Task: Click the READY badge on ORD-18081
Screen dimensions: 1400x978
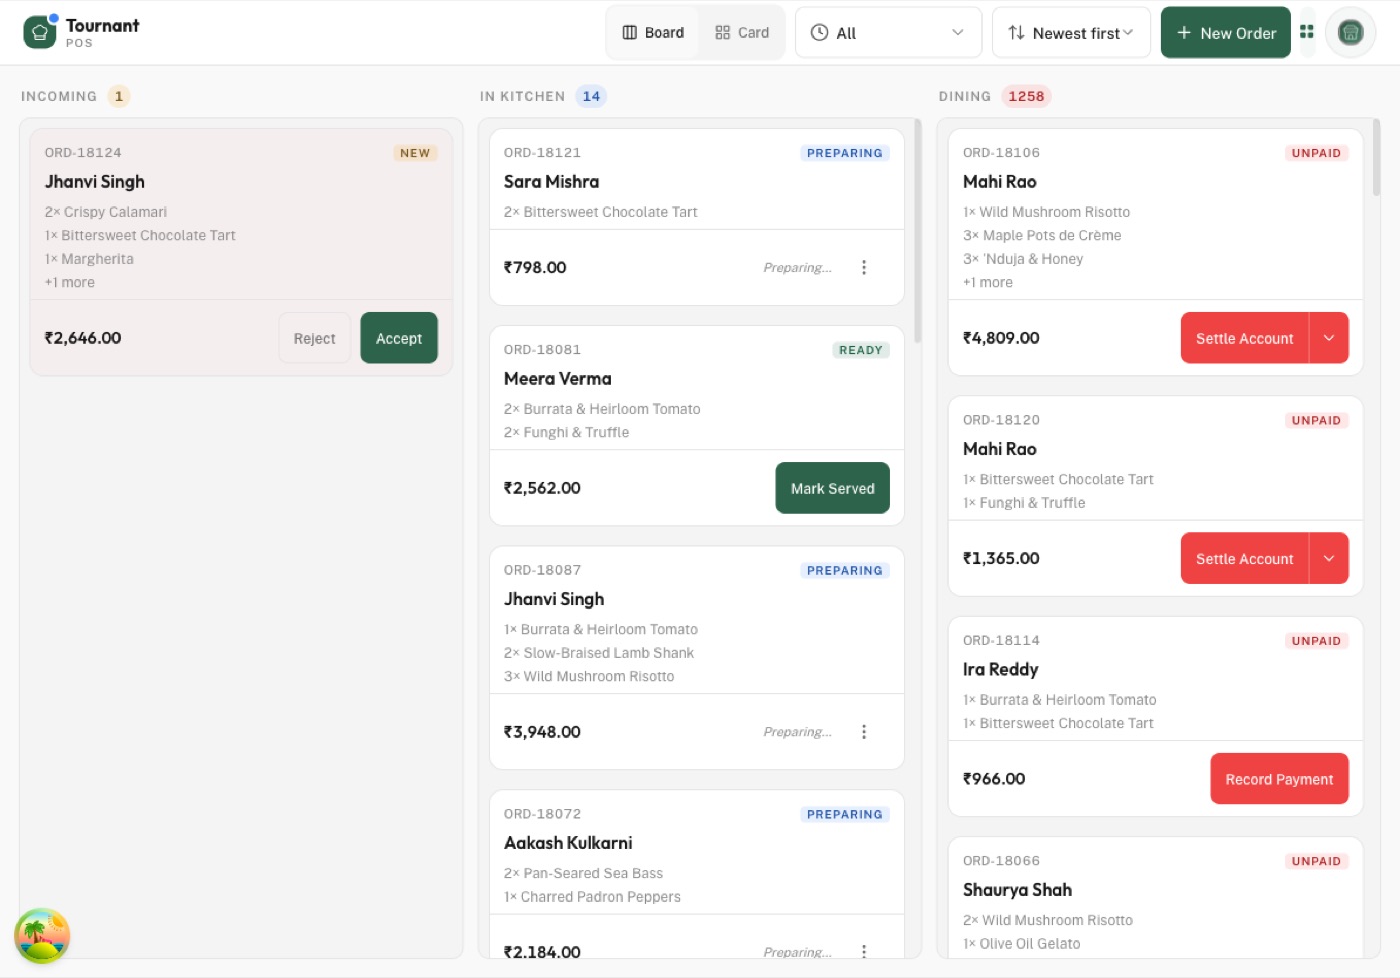Action: tap(861, 350)
